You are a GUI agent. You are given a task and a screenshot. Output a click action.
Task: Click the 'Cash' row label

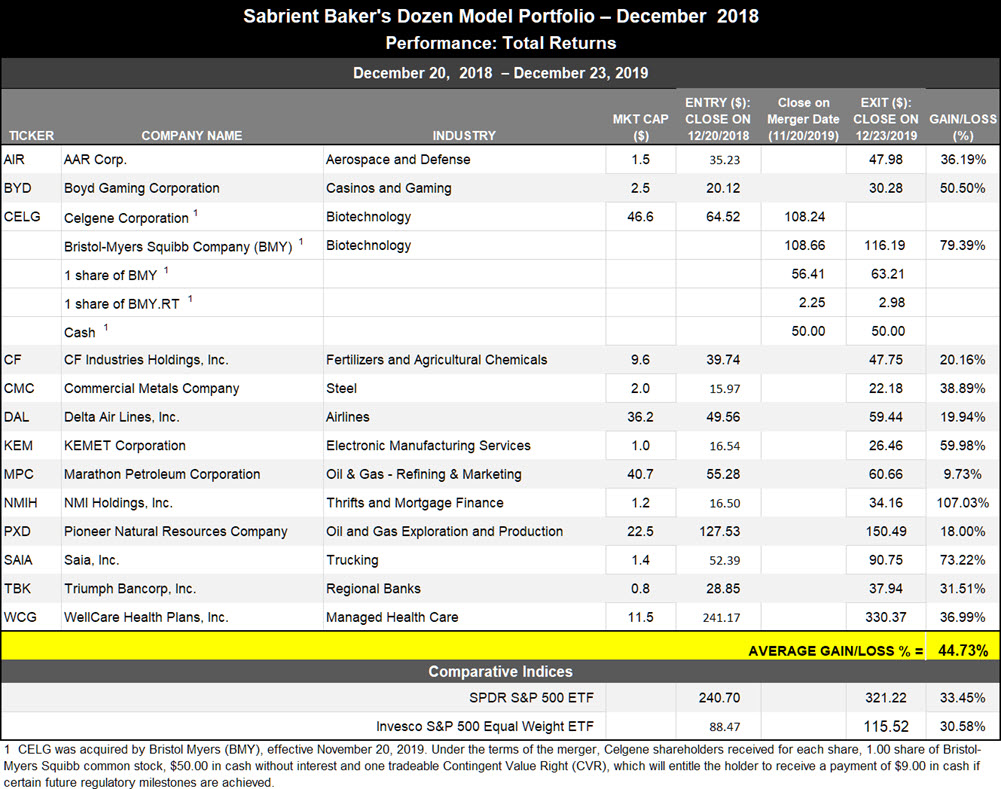[80, 333]
